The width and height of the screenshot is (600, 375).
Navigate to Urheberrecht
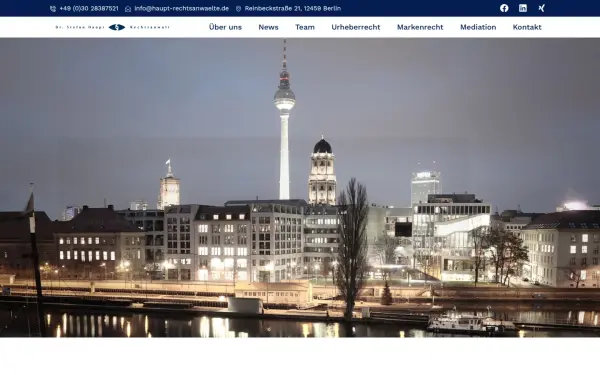click(356, 27)
